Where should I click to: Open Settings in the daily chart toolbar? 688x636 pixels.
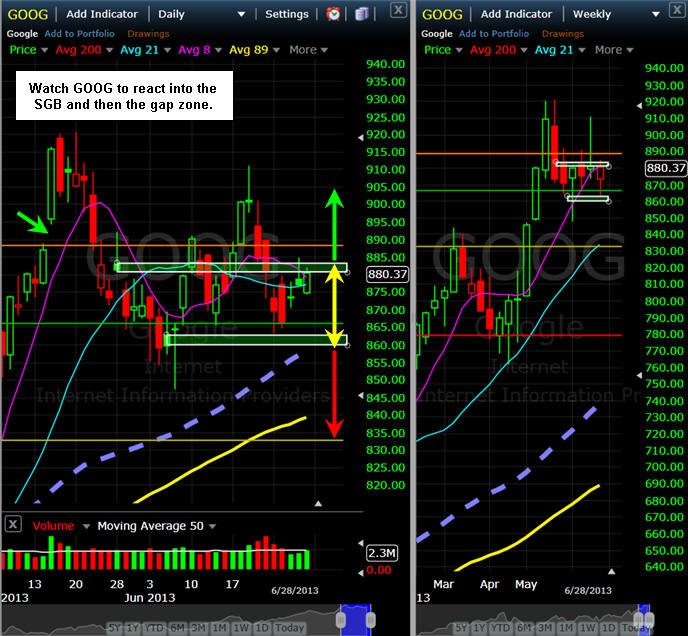(x=287, y=14)
